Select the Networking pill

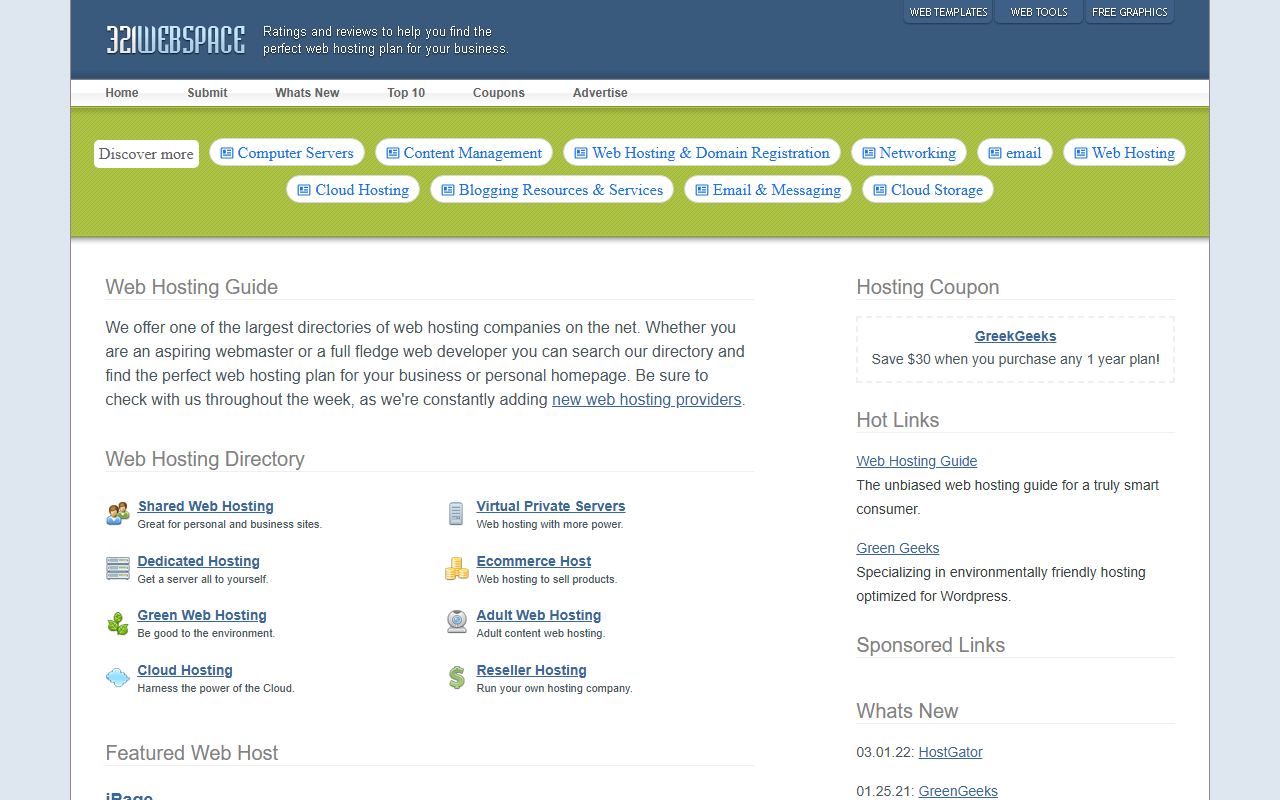pos(909,153)
